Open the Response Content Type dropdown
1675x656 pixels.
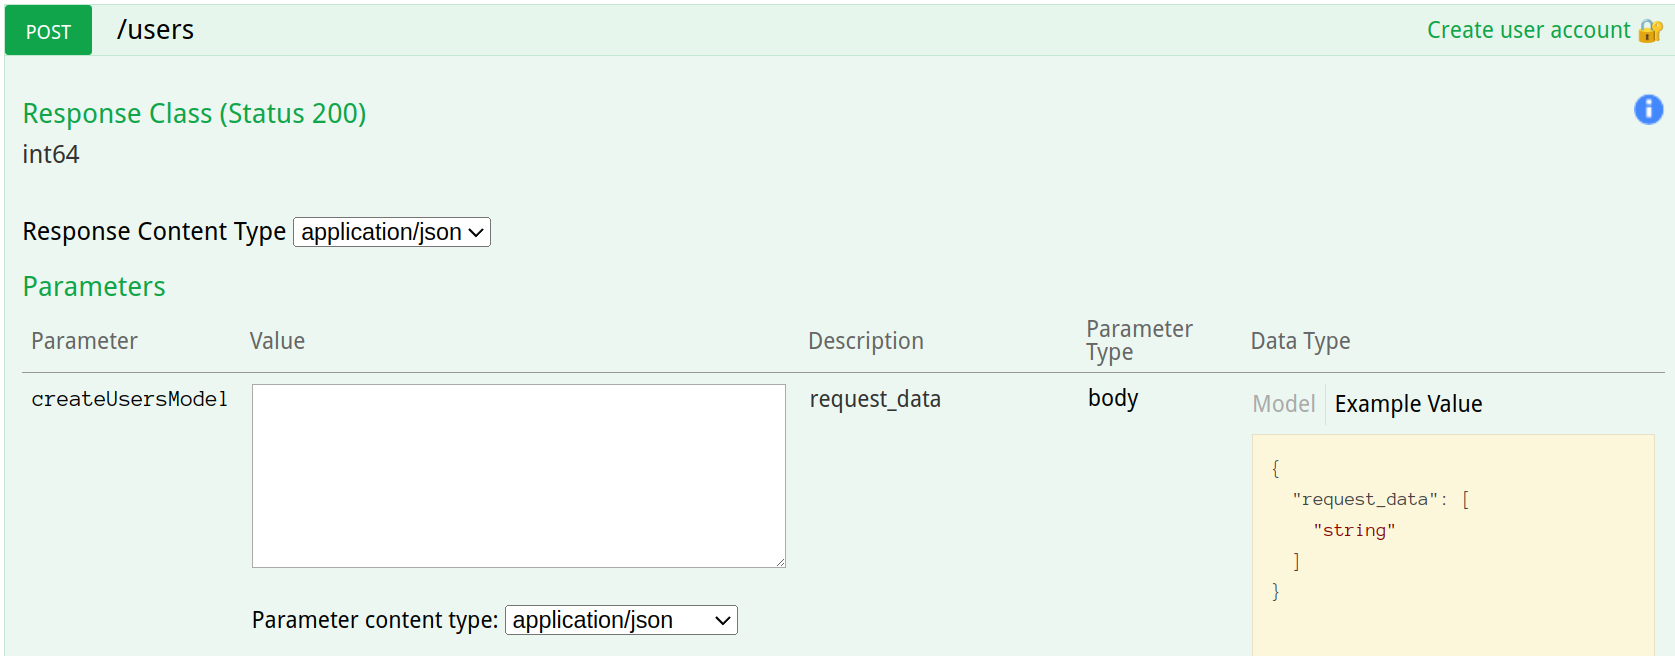[x=392, y=232]
